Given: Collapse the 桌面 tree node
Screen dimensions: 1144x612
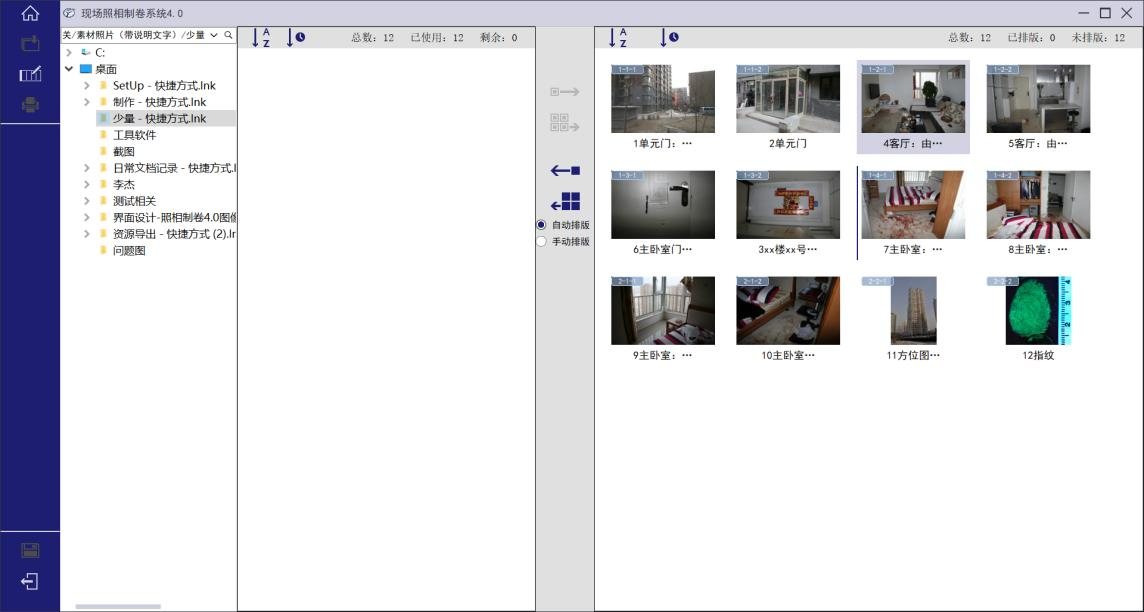Looking at the screenshot, I should (x=69, y=69).
